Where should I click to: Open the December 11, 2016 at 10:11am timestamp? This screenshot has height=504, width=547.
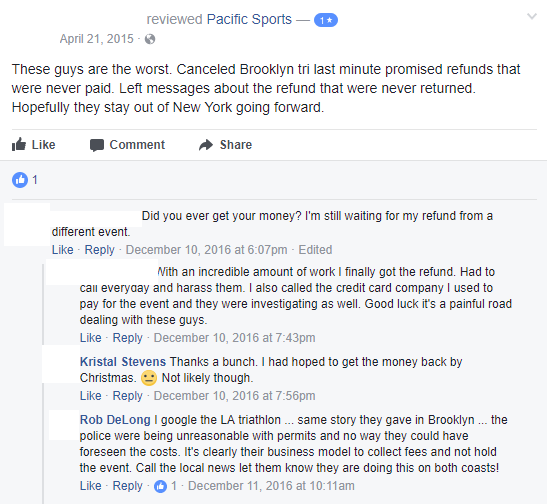coord(271,486)
